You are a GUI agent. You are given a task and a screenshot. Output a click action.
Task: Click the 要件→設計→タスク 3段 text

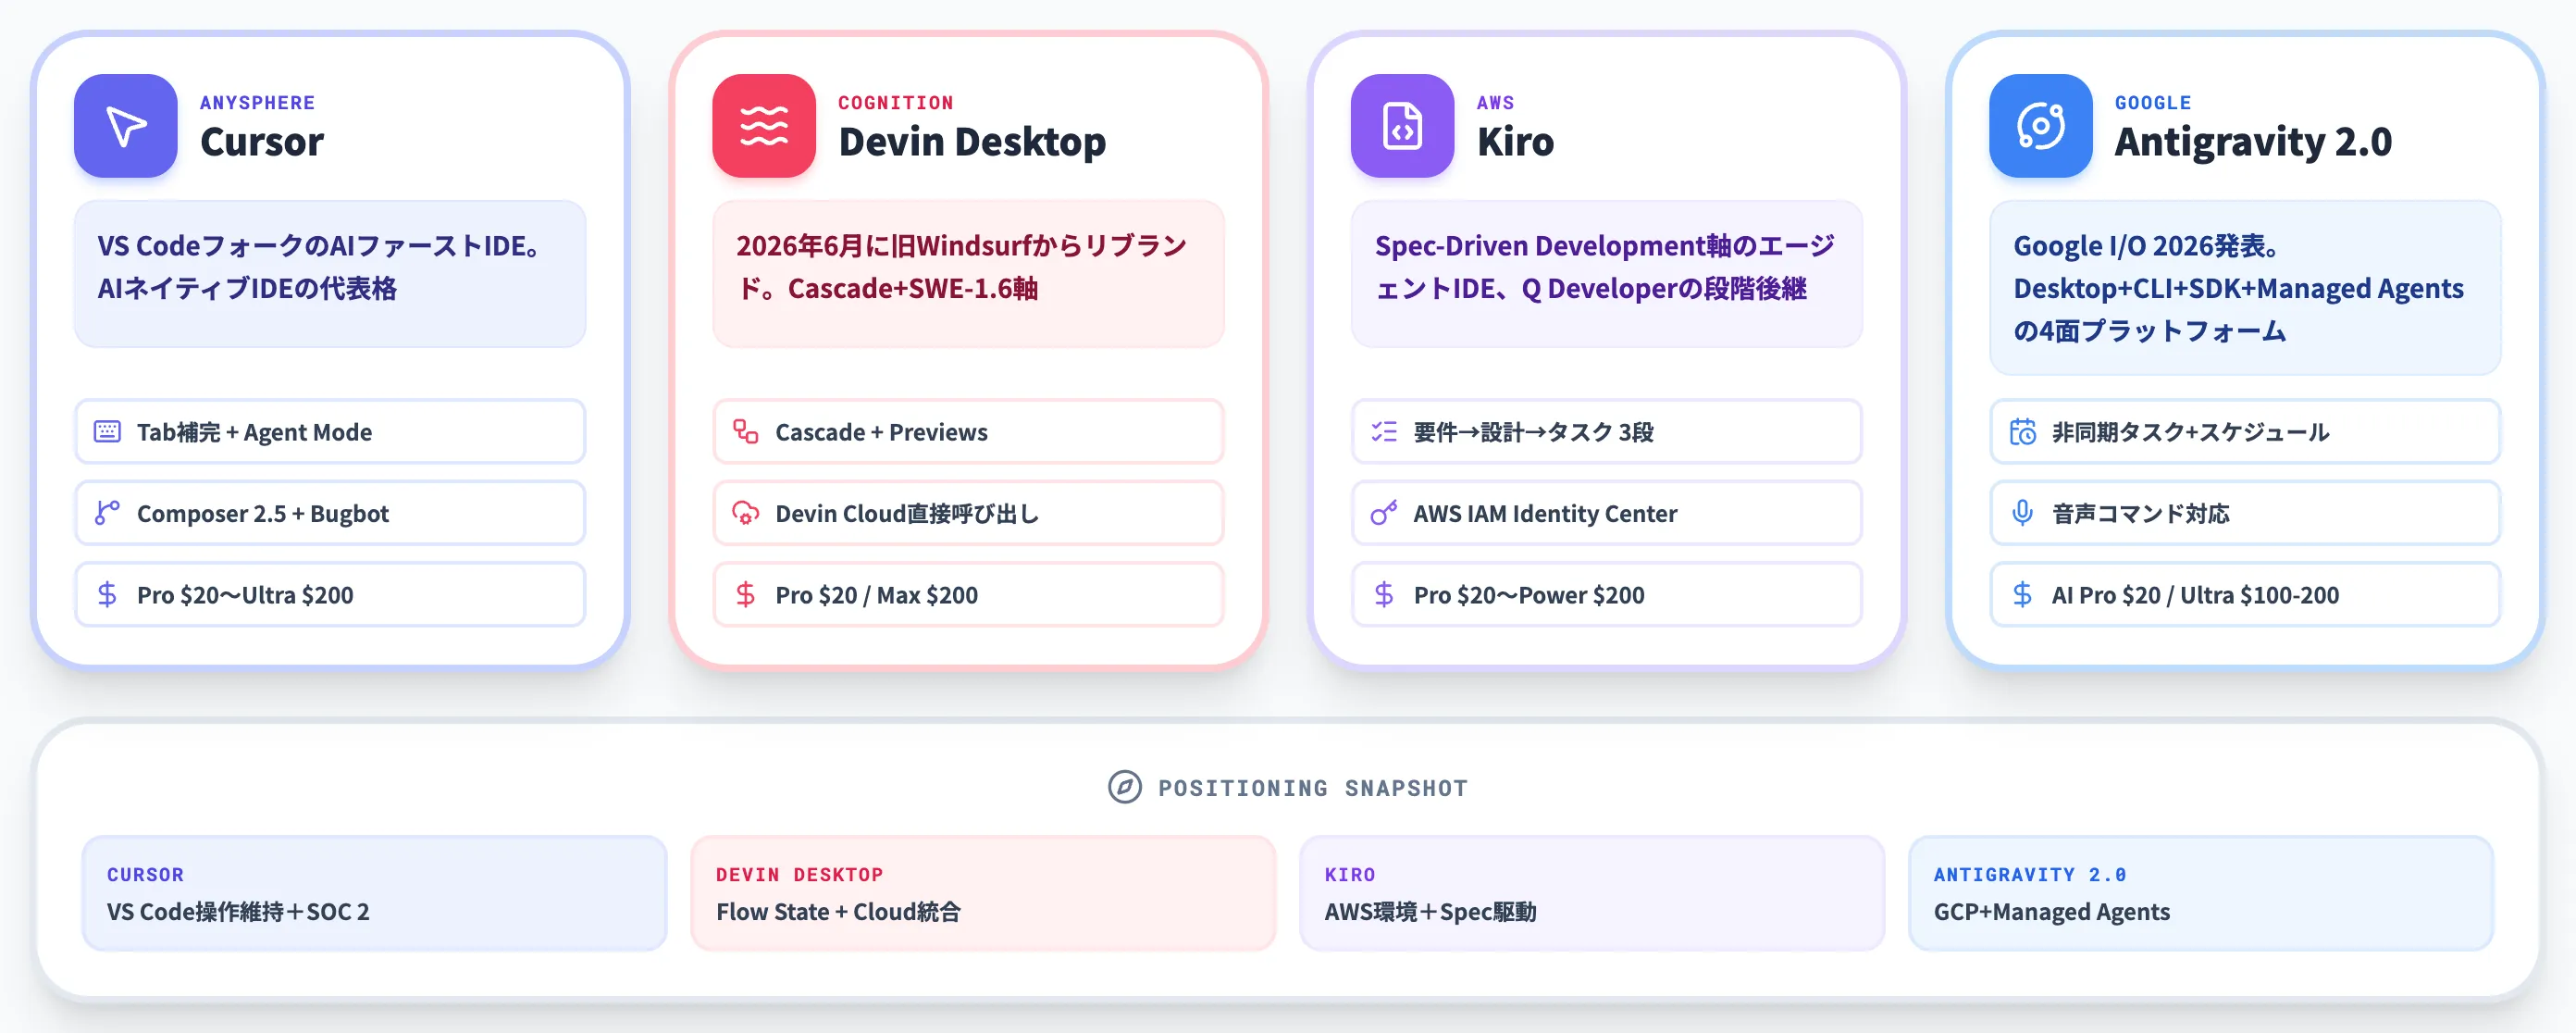pyautogui.click(x=1533, y=432)
